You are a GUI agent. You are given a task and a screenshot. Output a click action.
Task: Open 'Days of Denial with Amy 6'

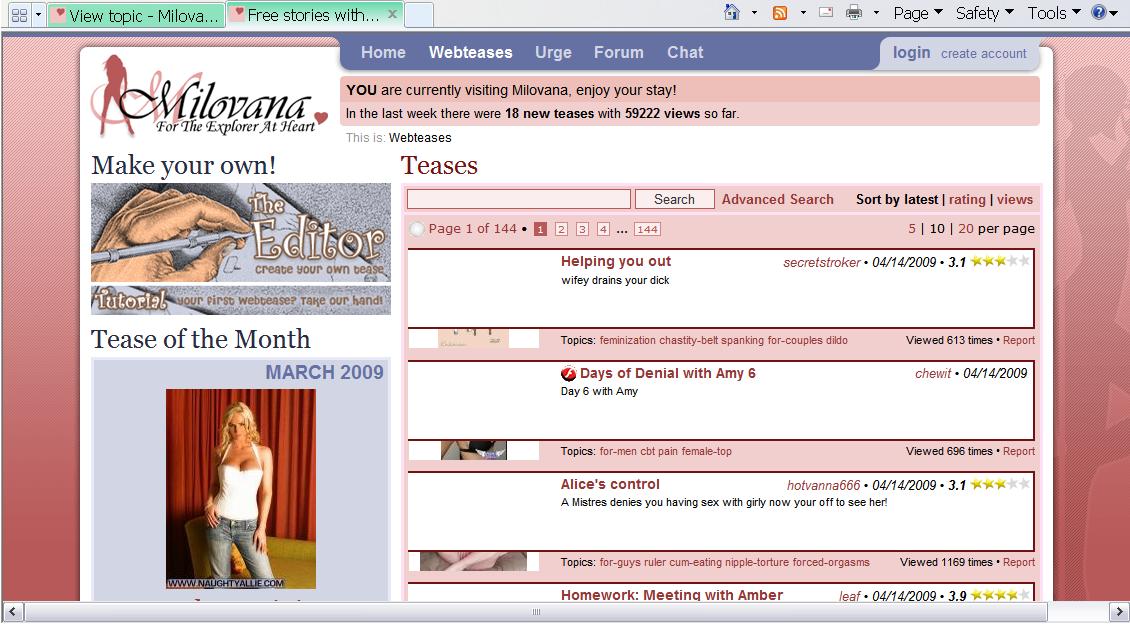click(667, 373)
